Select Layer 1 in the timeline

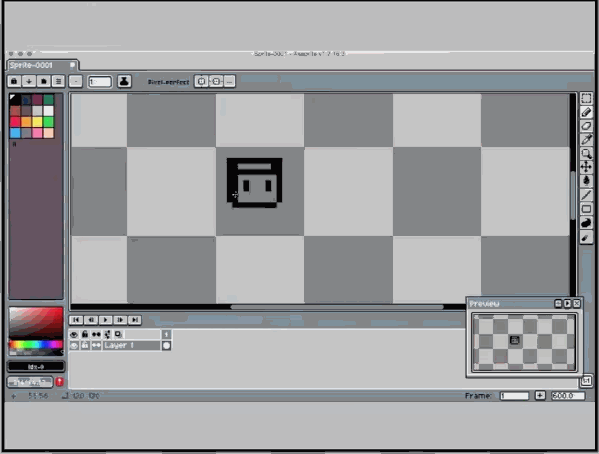tap(131, 345)
